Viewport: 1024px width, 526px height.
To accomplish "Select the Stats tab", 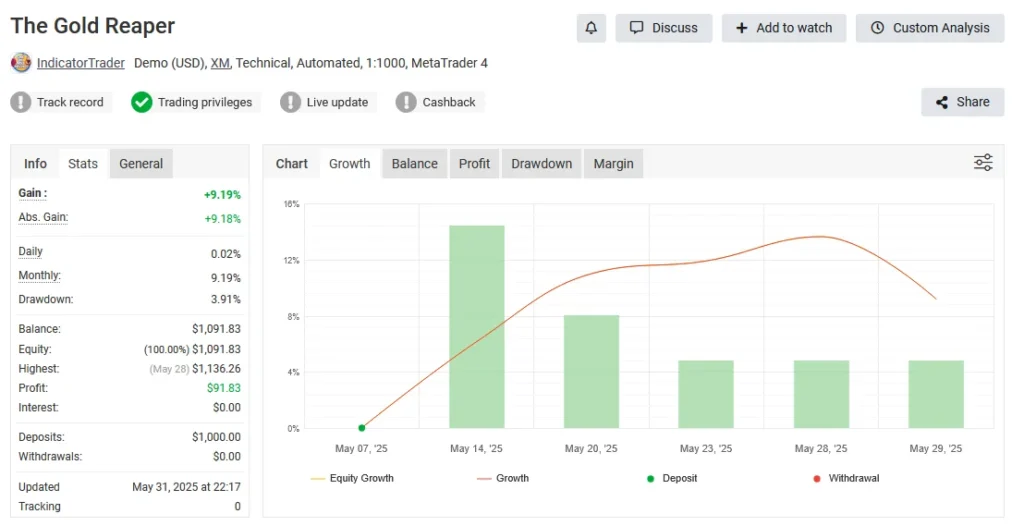I will point(83,163).
